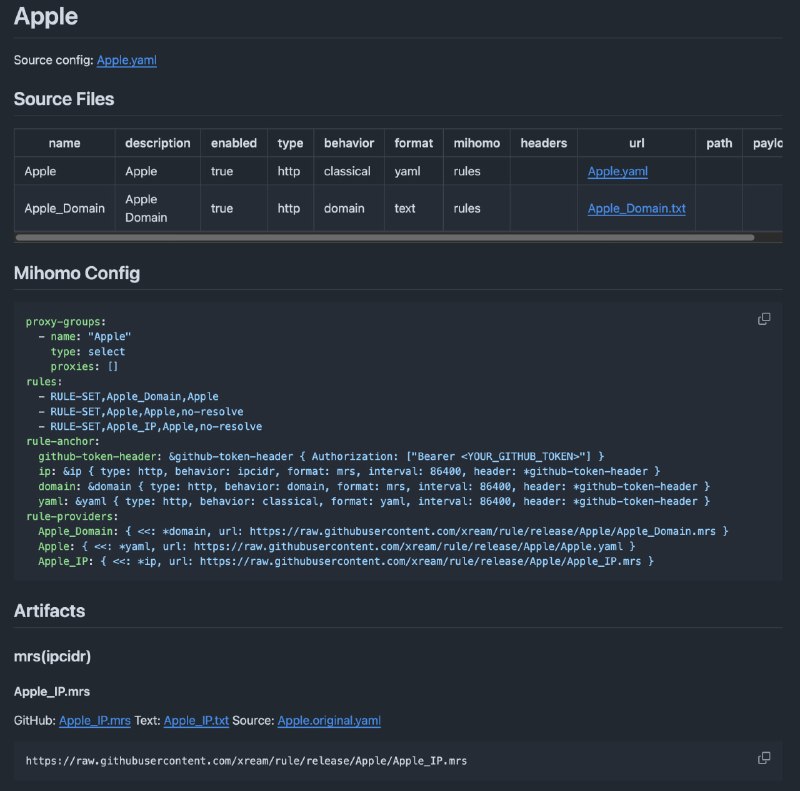
Task: Open the Apple_Domain.txt link
Action: pos(636,208)
